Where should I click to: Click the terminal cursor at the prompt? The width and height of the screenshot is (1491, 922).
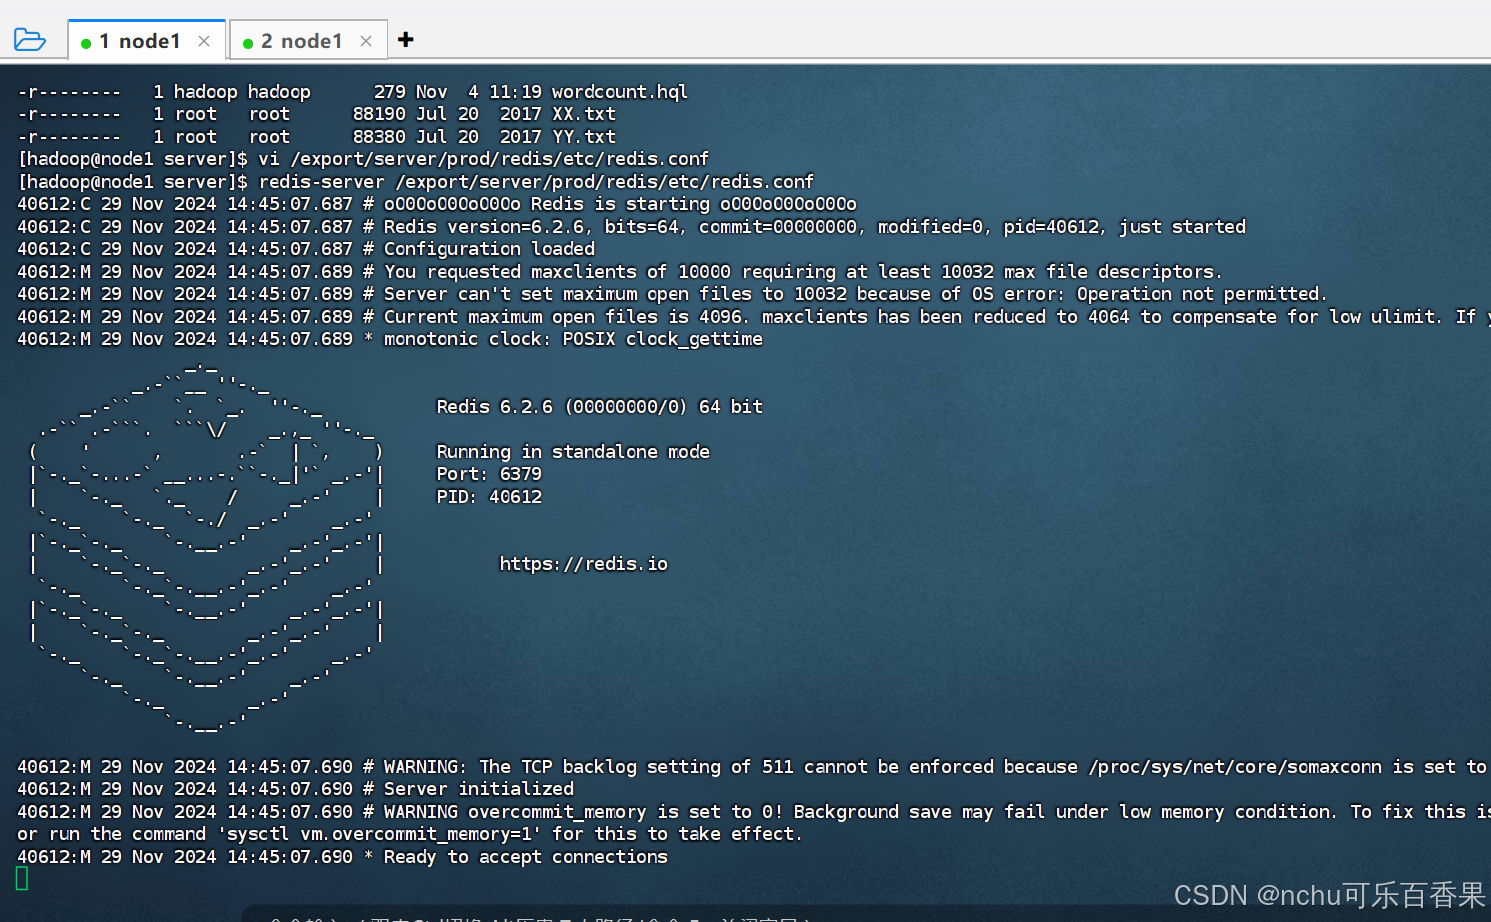(x=22, y=878)
